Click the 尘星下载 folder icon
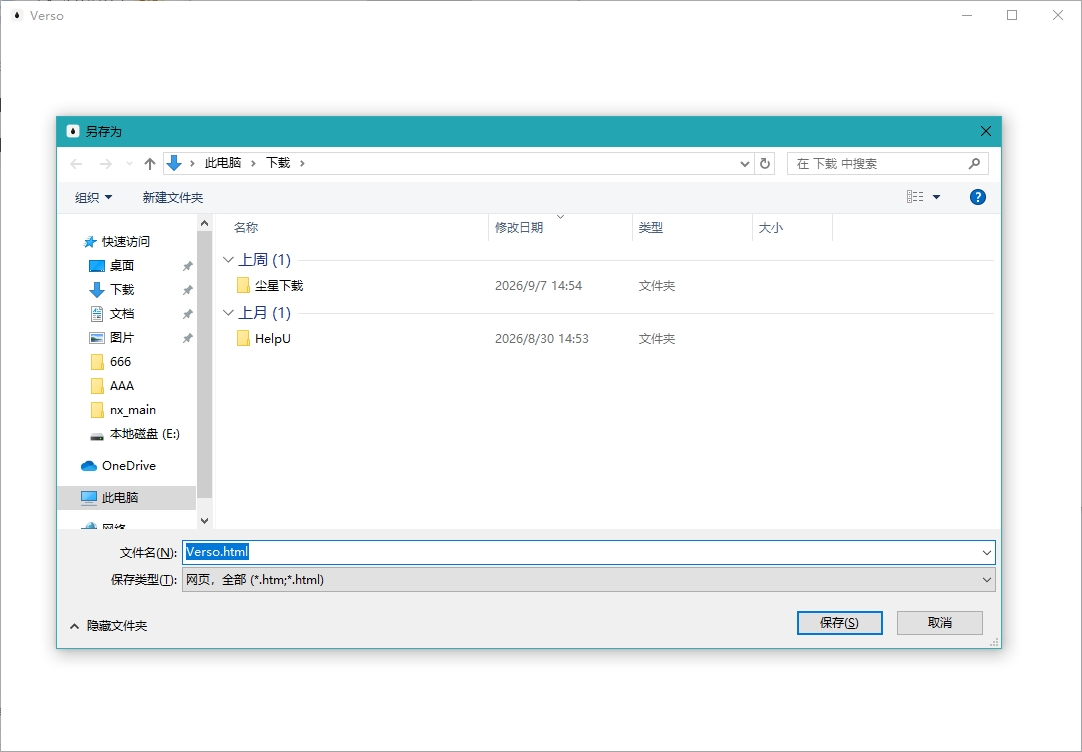 (x=243, y=285)
